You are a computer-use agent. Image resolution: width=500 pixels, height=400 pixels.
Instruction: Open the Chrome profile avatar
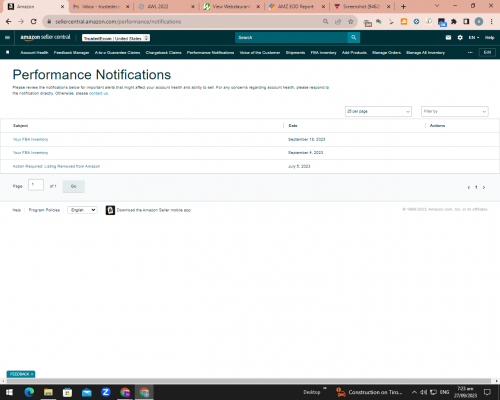479,22
